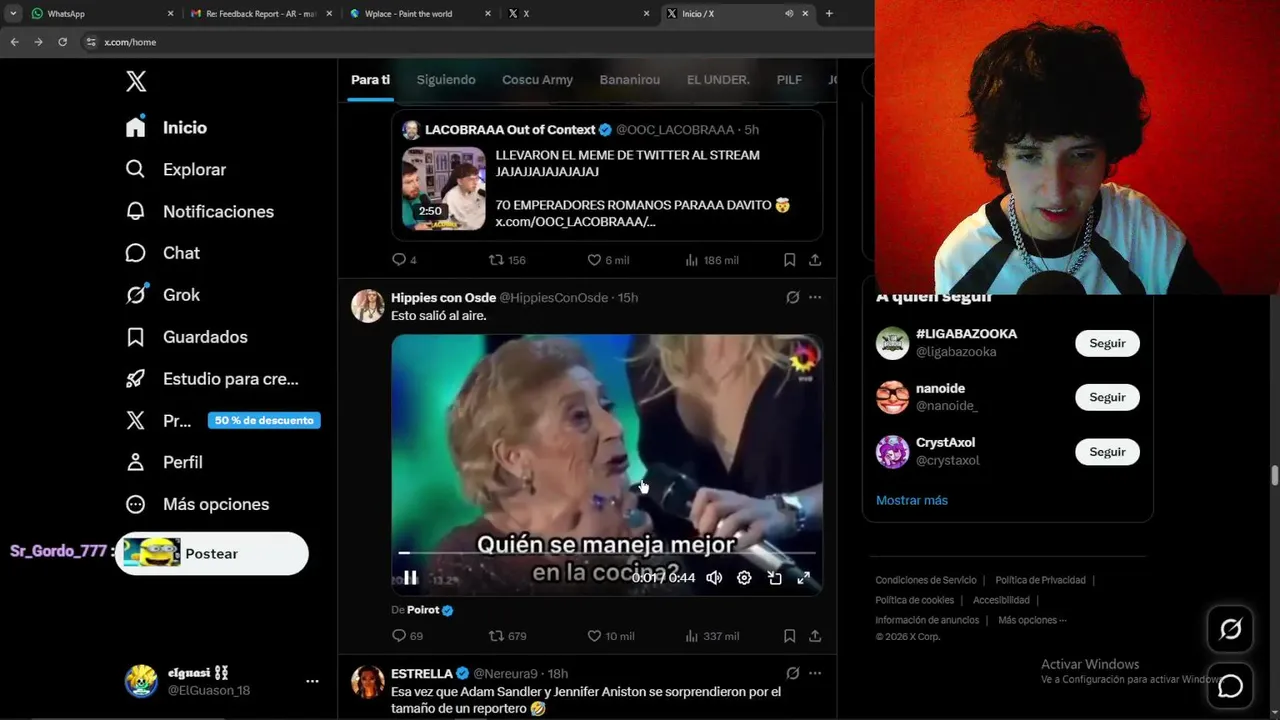Reply to LACOBRAAA post with 4 replies
This screenshot has width=1280, height=720.
[404, 260]
